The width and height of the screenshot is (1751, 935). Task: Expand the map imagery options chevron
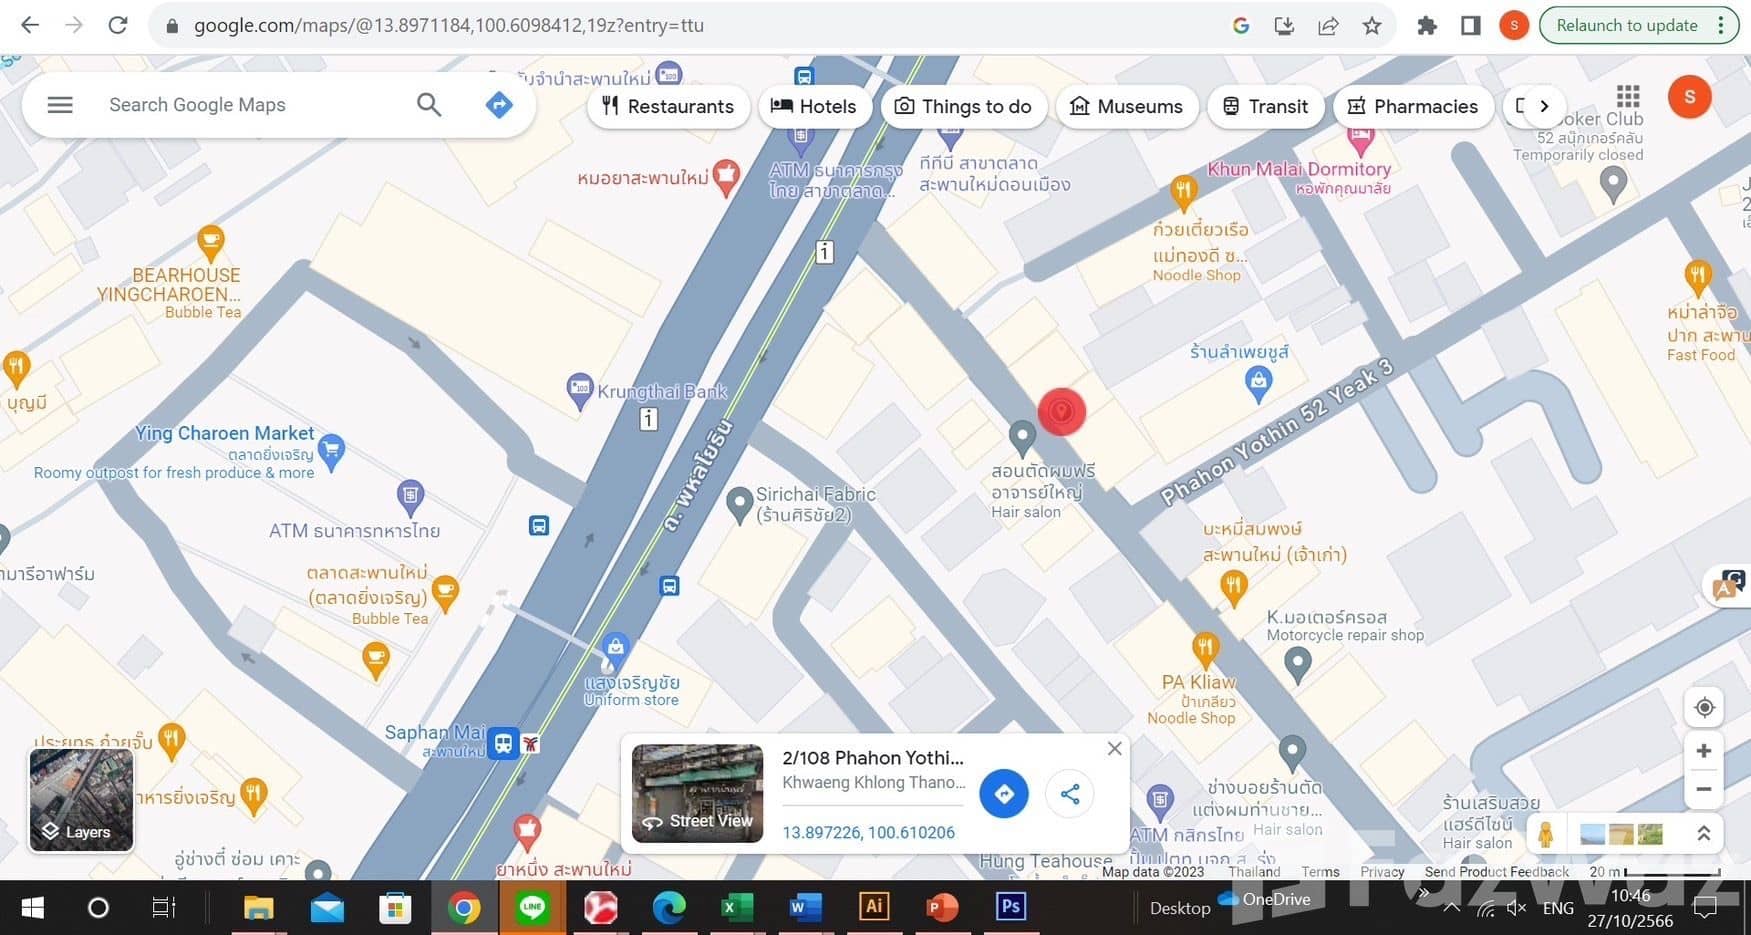click(1703, 833)
